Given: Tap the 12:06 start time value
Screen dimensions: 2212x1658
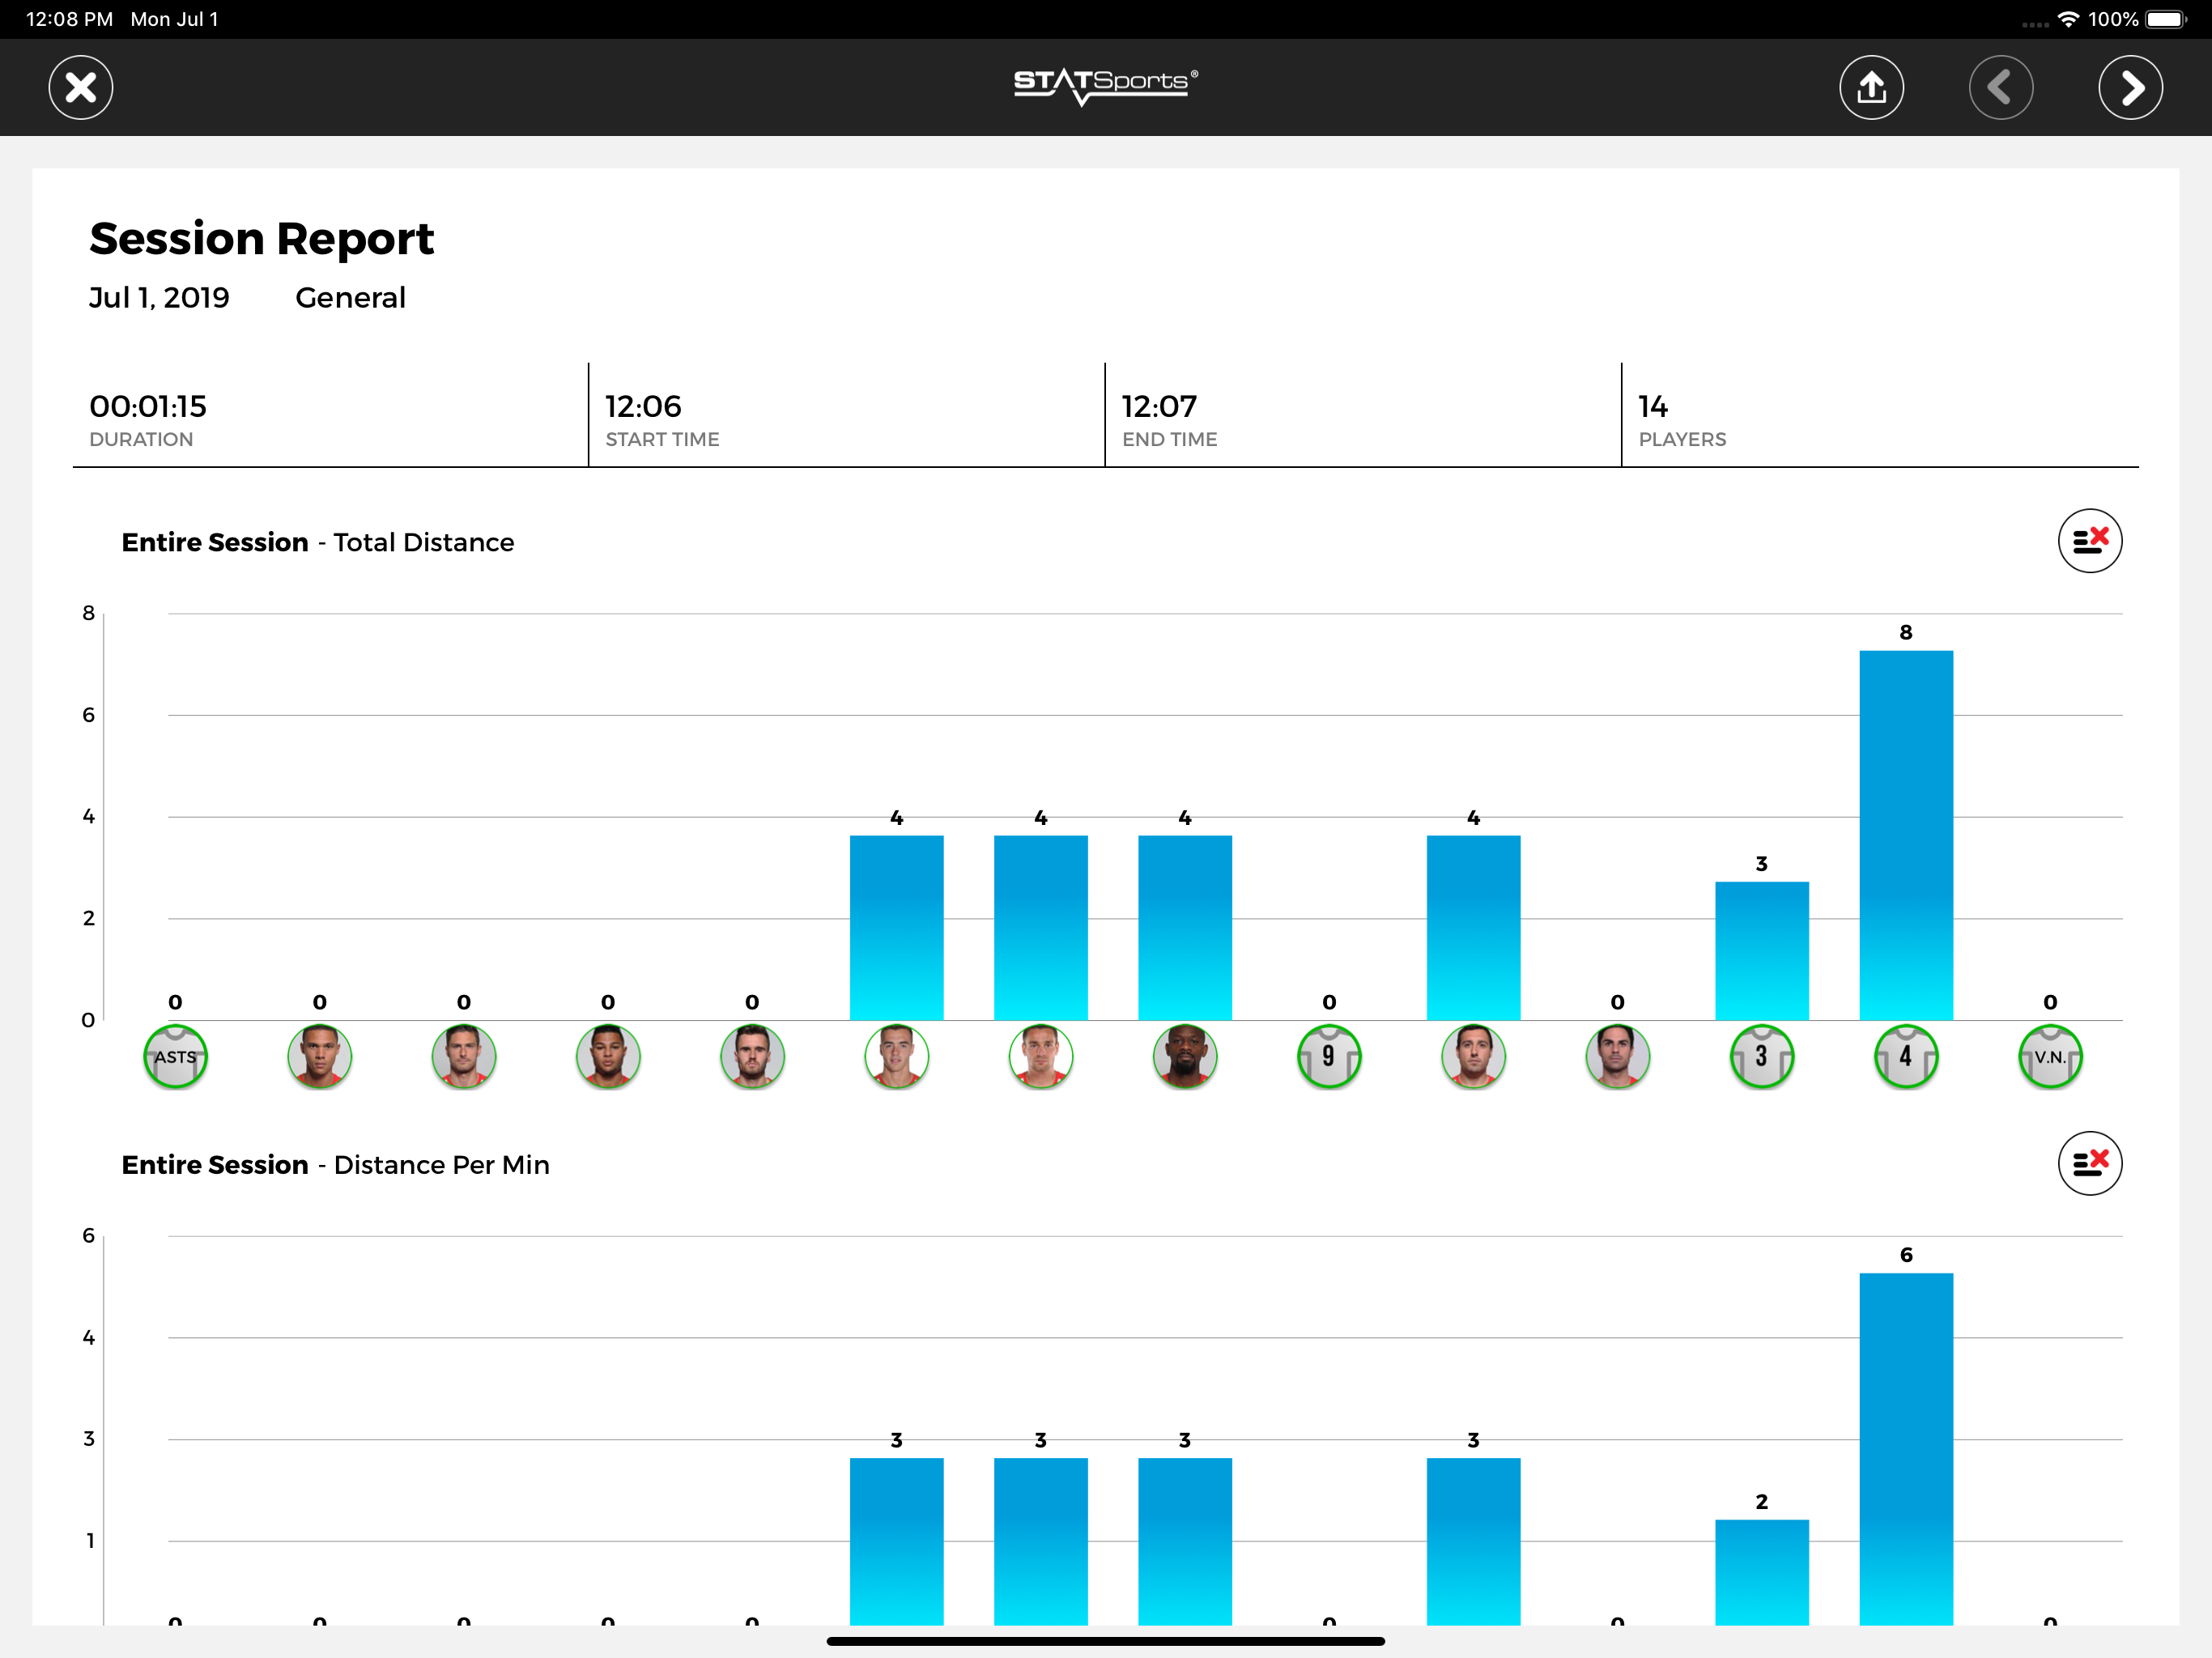Looking at the screenshot, I should pyautogui.click(x=643, y=407).
